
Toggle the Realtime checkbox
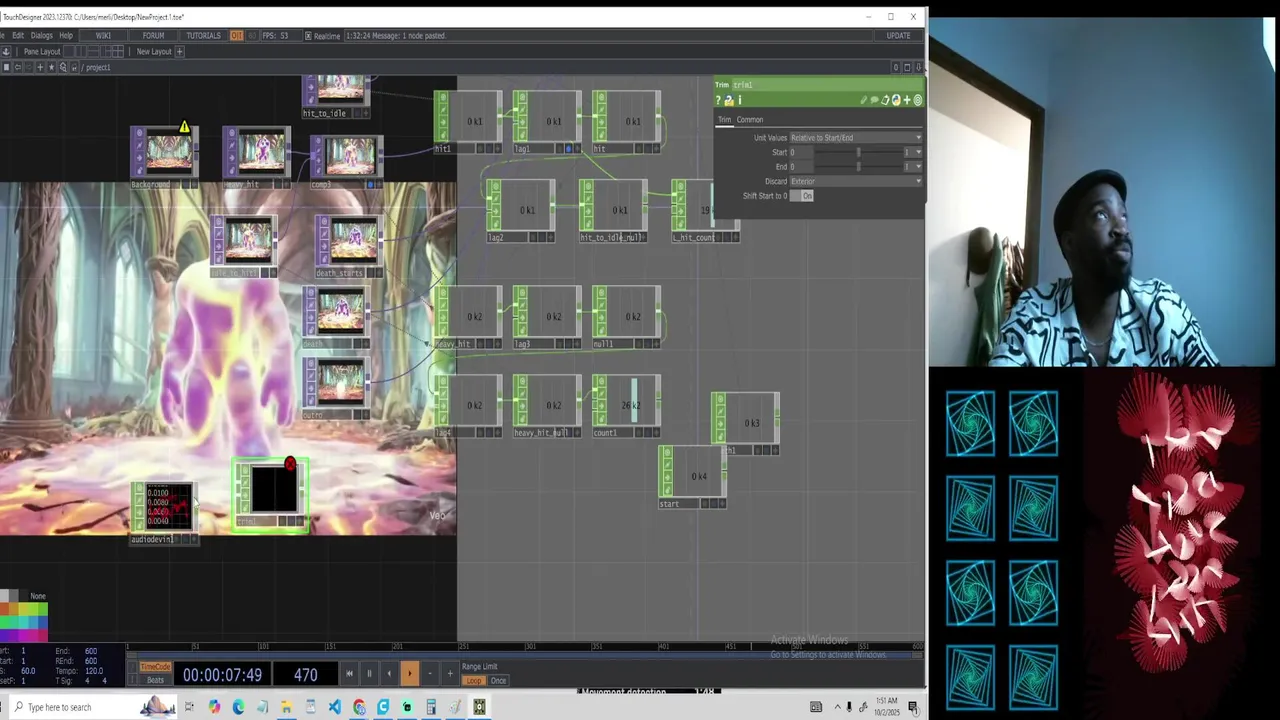307,35
